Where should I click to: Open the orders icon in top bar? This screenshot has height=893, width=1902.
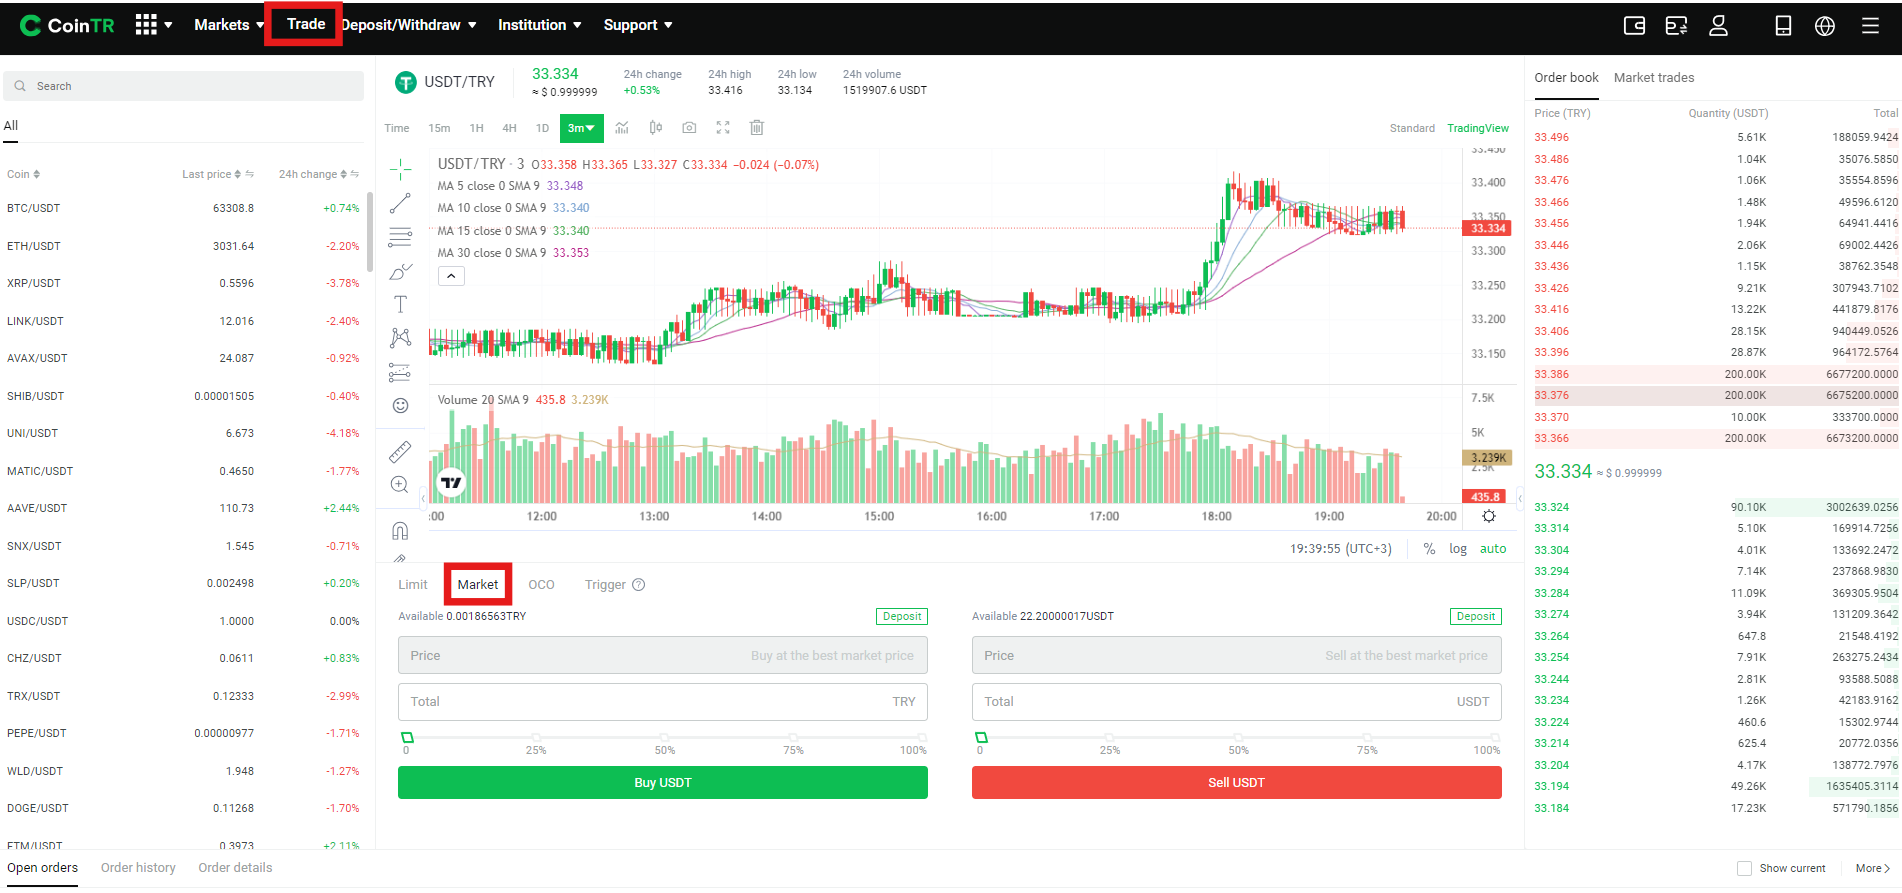(1676, 26)
